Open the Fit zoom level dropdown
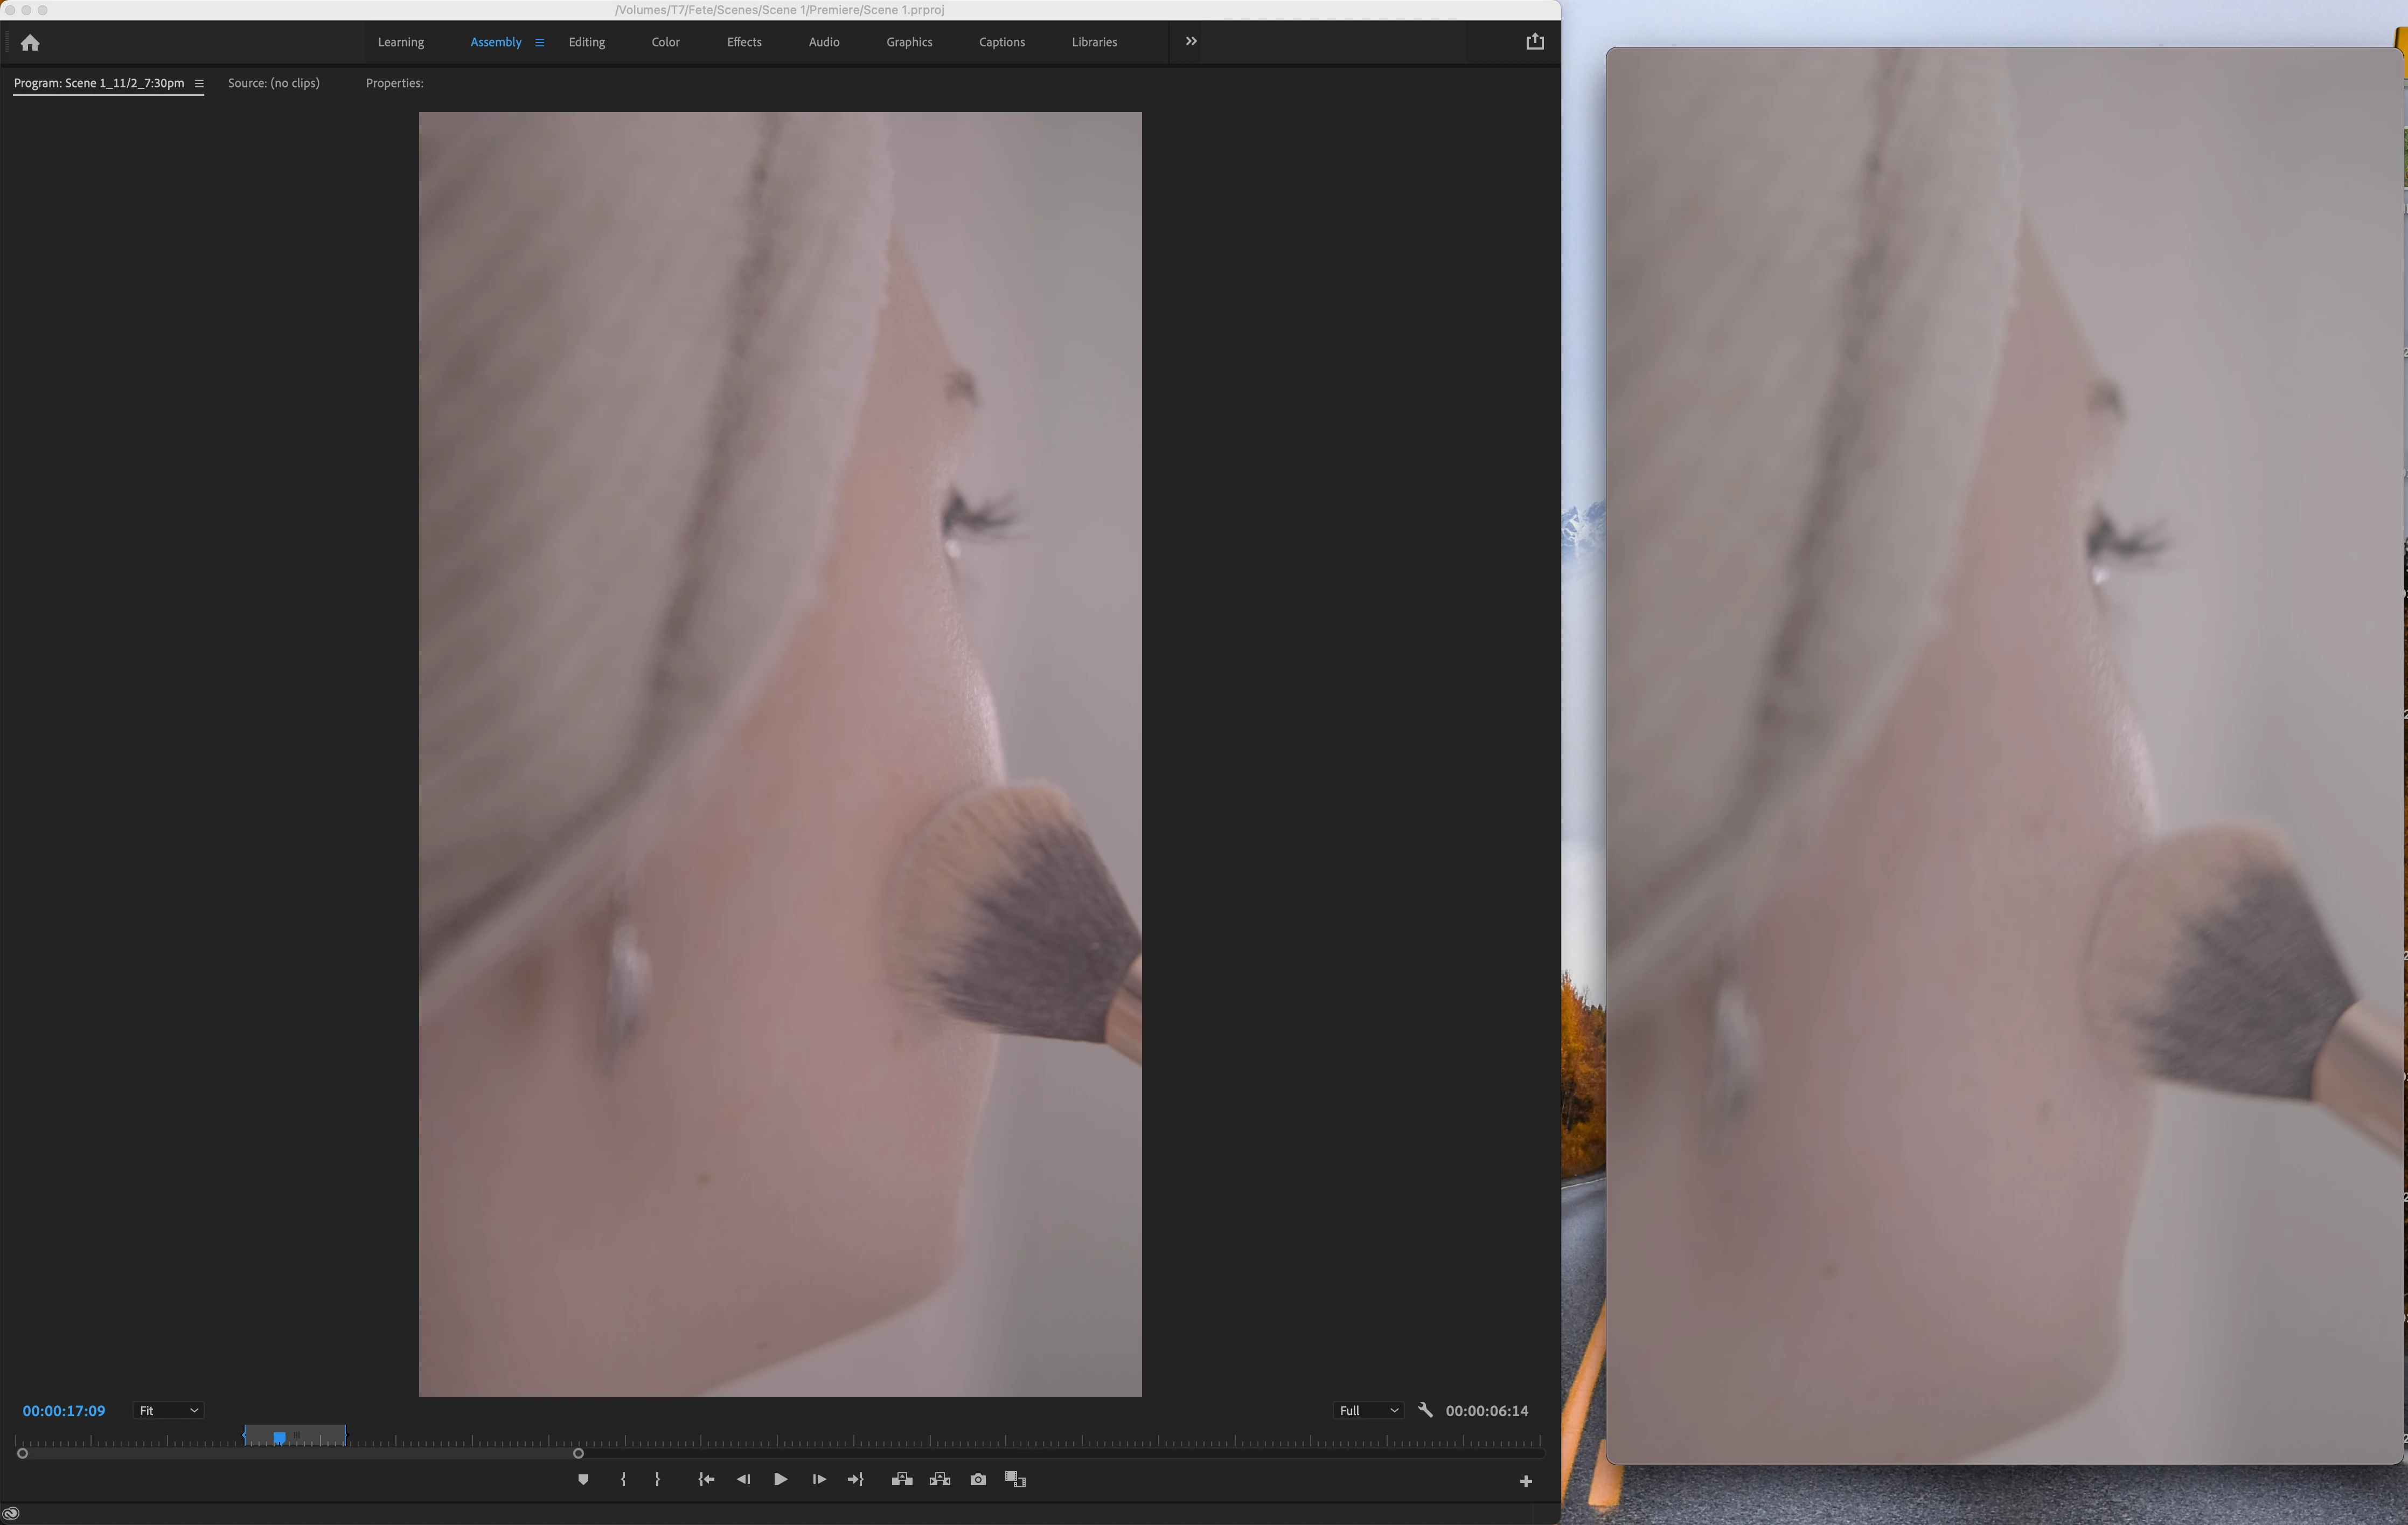 (x=168, y=1411)
